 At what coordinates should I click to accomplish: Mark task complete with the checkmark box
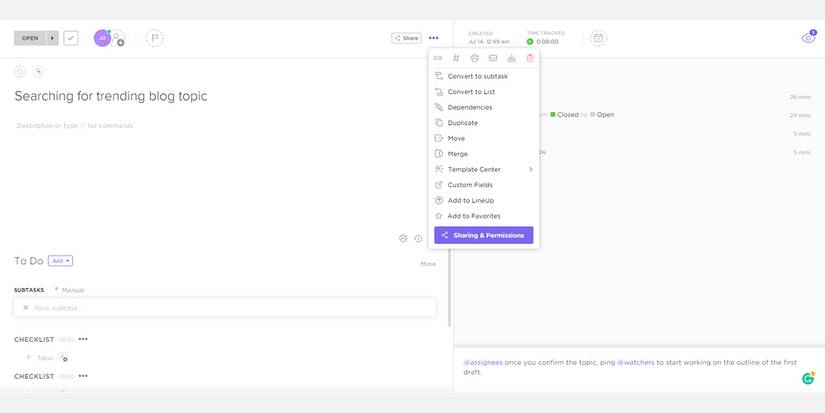71,38
